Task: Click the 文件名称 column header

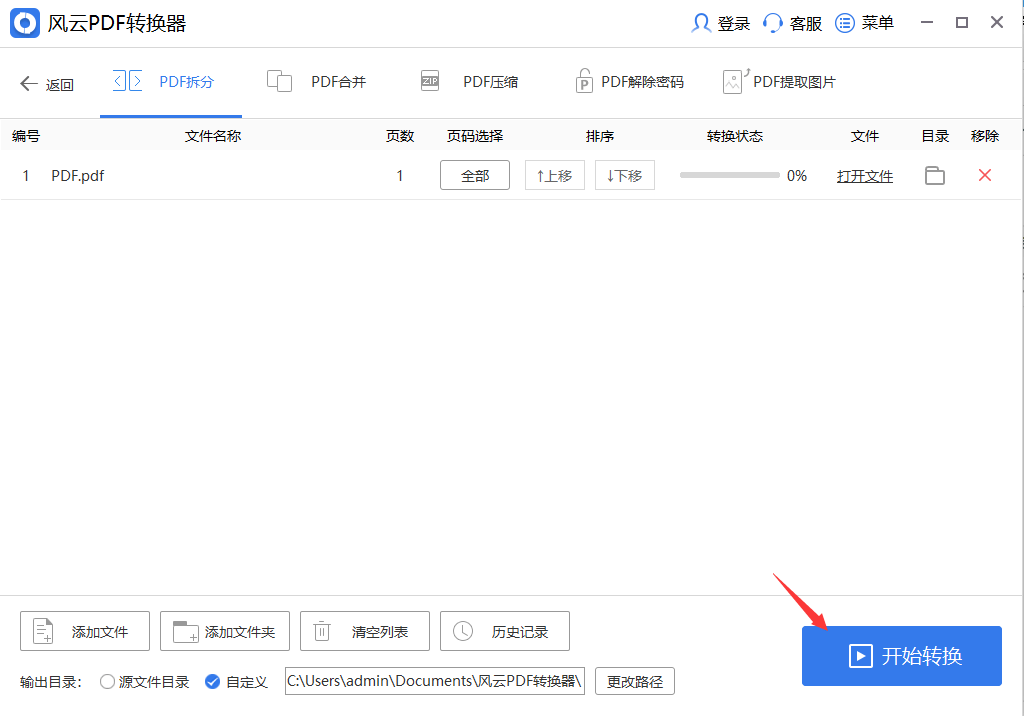Action: tap(213, 136)
